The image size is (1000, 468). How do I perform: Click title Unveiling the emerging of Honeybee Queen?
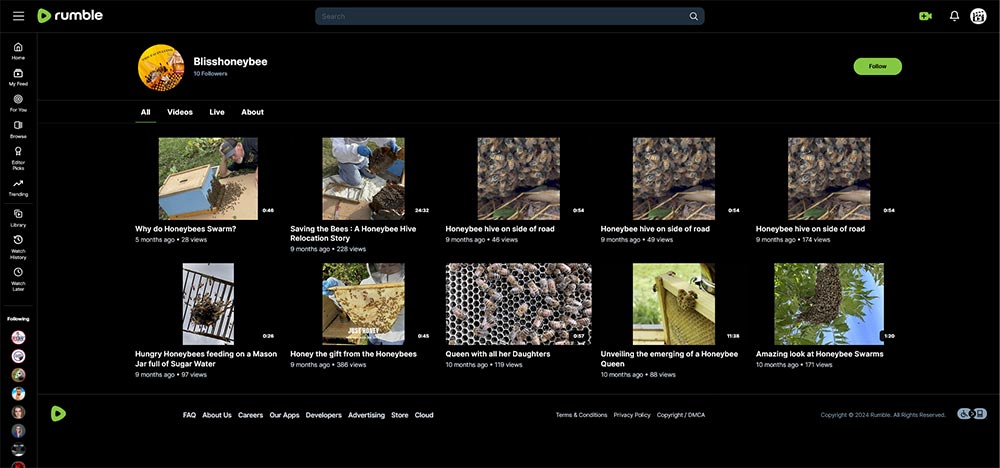pos(669,359)
